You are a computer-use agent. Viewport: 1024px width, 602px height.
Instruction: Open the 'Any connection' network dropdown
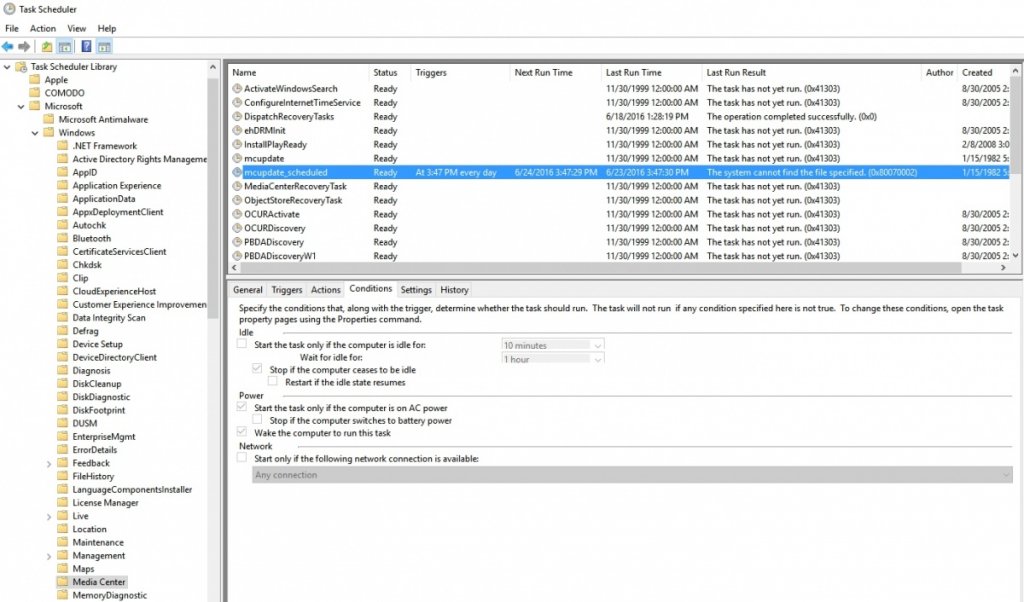pos(632,475)
